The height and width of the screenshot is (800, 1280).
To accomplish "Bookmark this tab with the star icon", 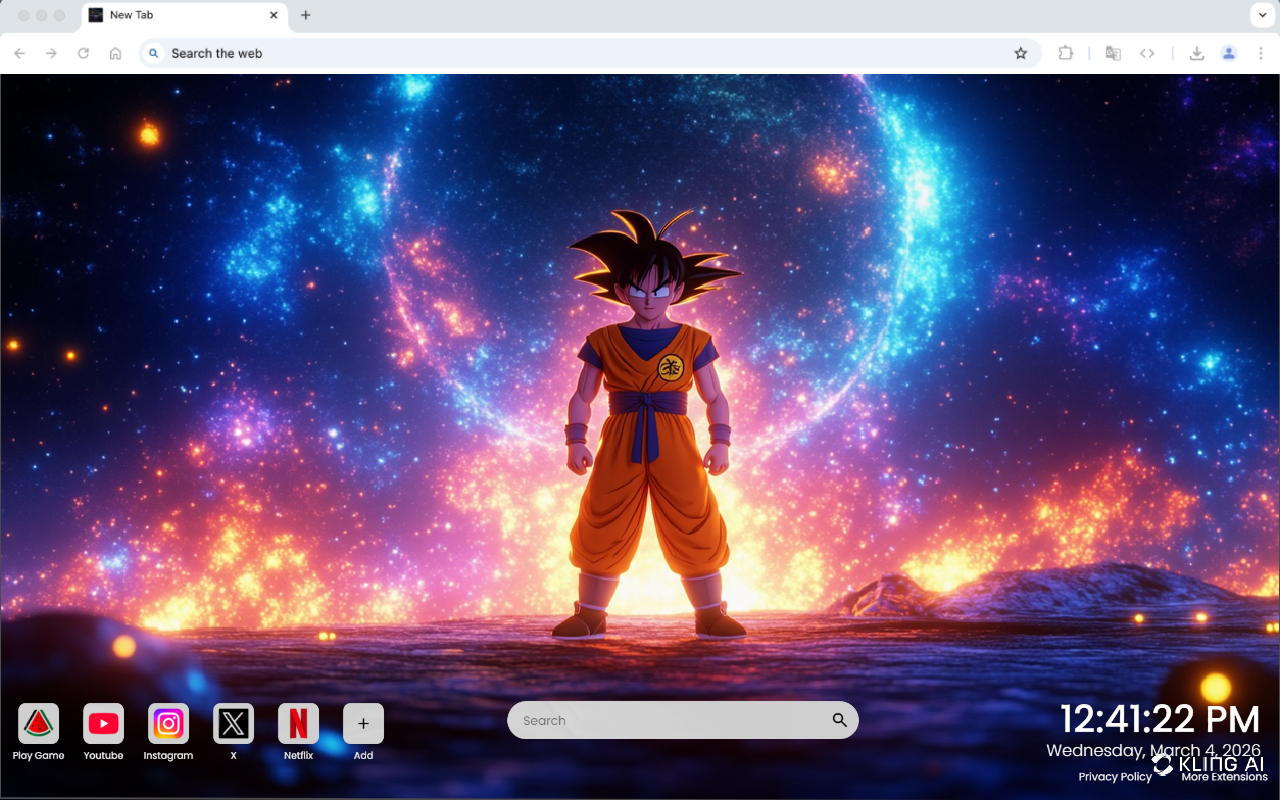I will (x=1020, y=53).
